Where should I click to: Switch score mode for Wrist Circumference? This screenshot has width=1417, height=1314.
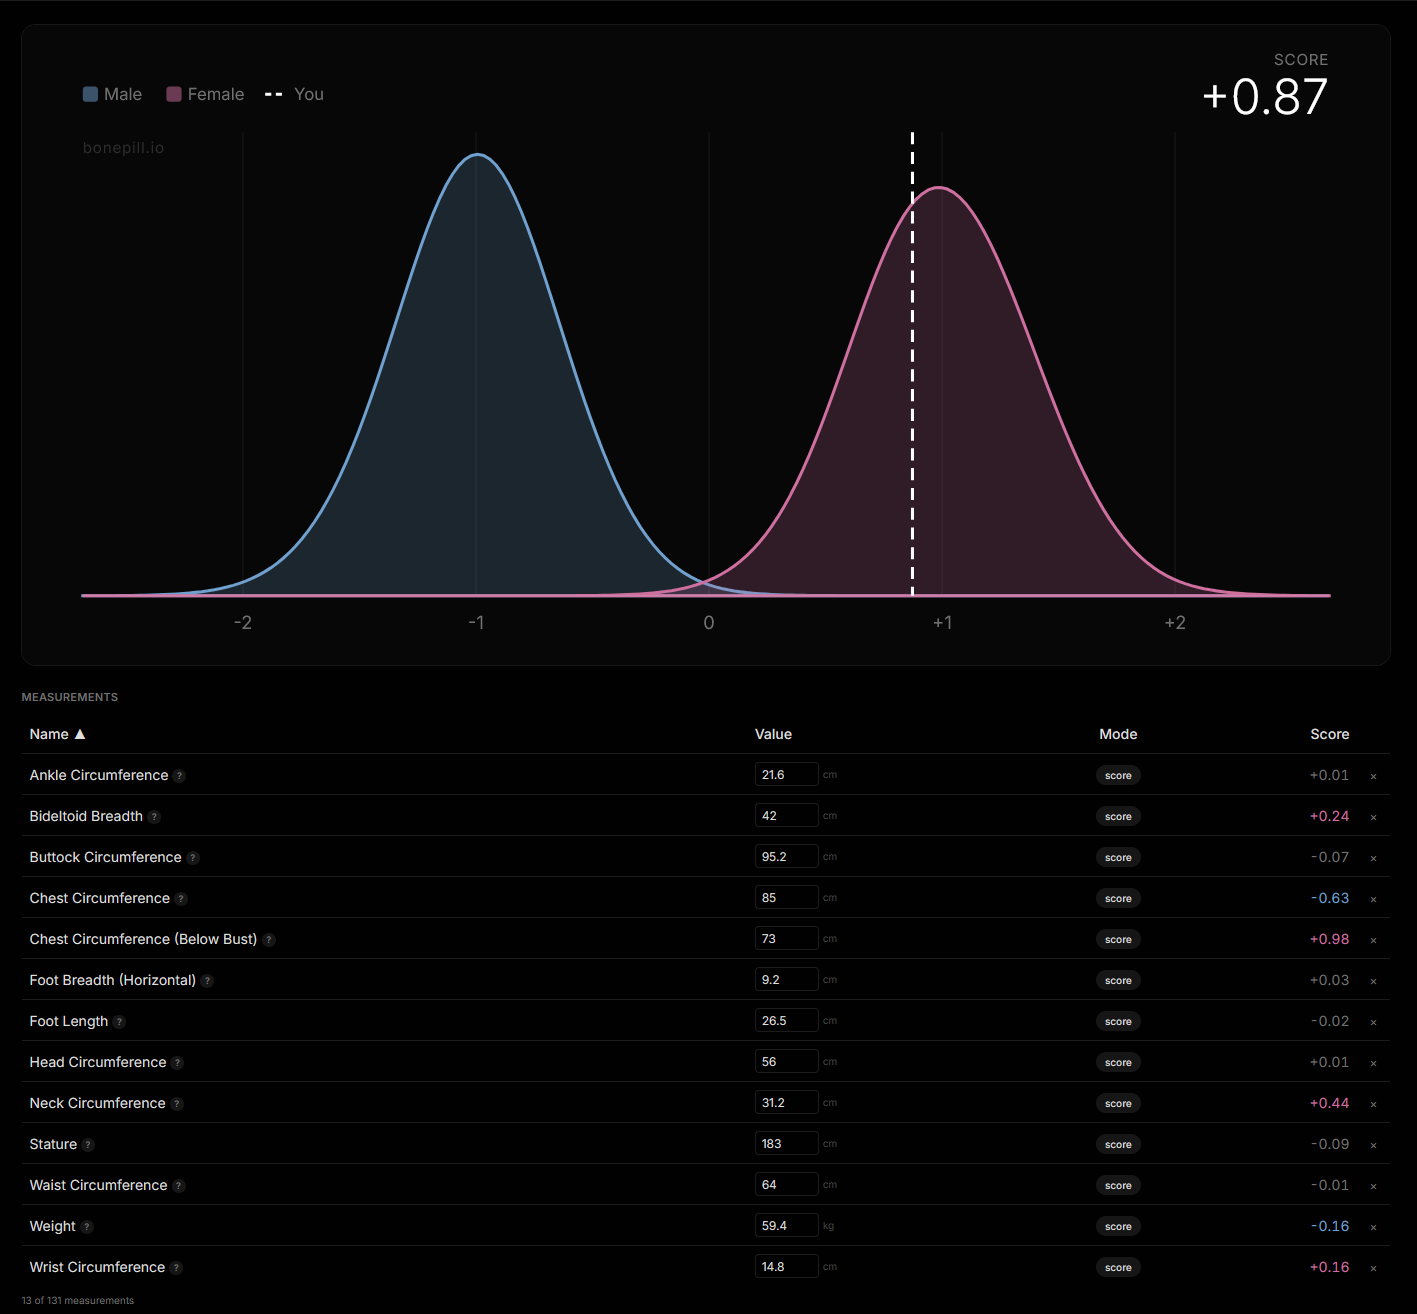point(1118,1268)
